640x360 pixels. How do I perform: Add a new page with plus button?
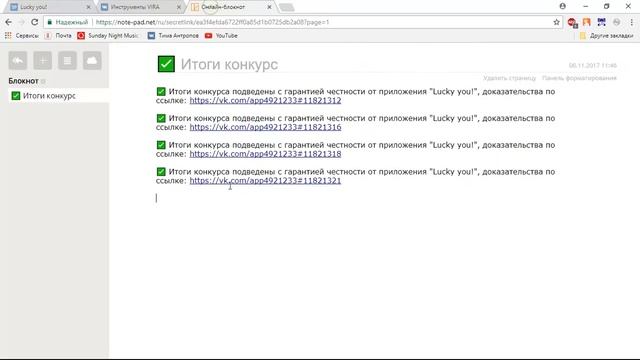click(x=42, y=61)
